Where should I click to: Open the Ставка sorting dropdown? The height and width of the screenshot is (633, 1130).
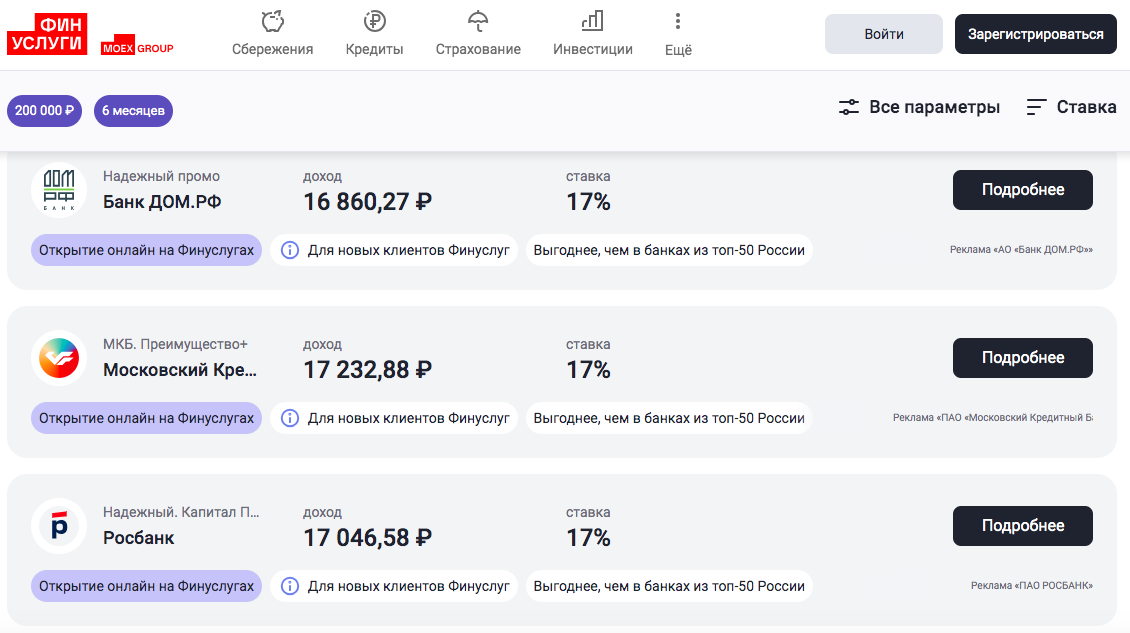point(1072,107)
